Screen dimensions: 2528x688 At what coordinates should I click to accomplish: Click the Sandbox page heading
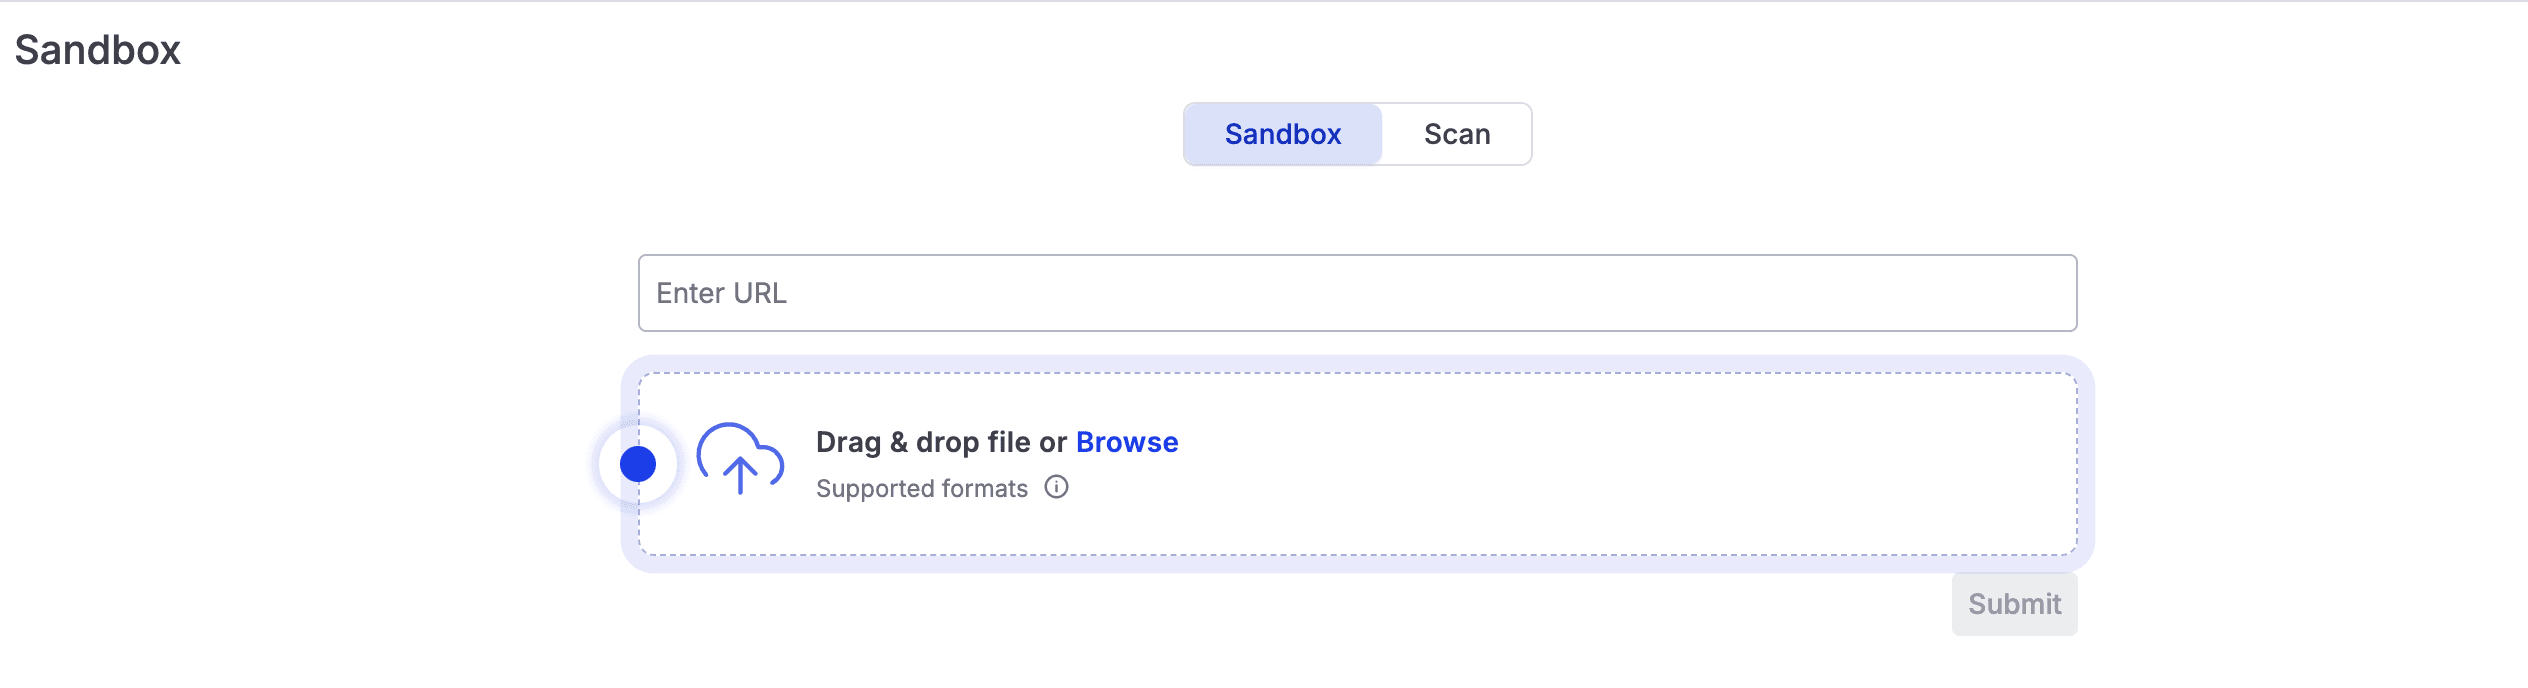[97, 49]
